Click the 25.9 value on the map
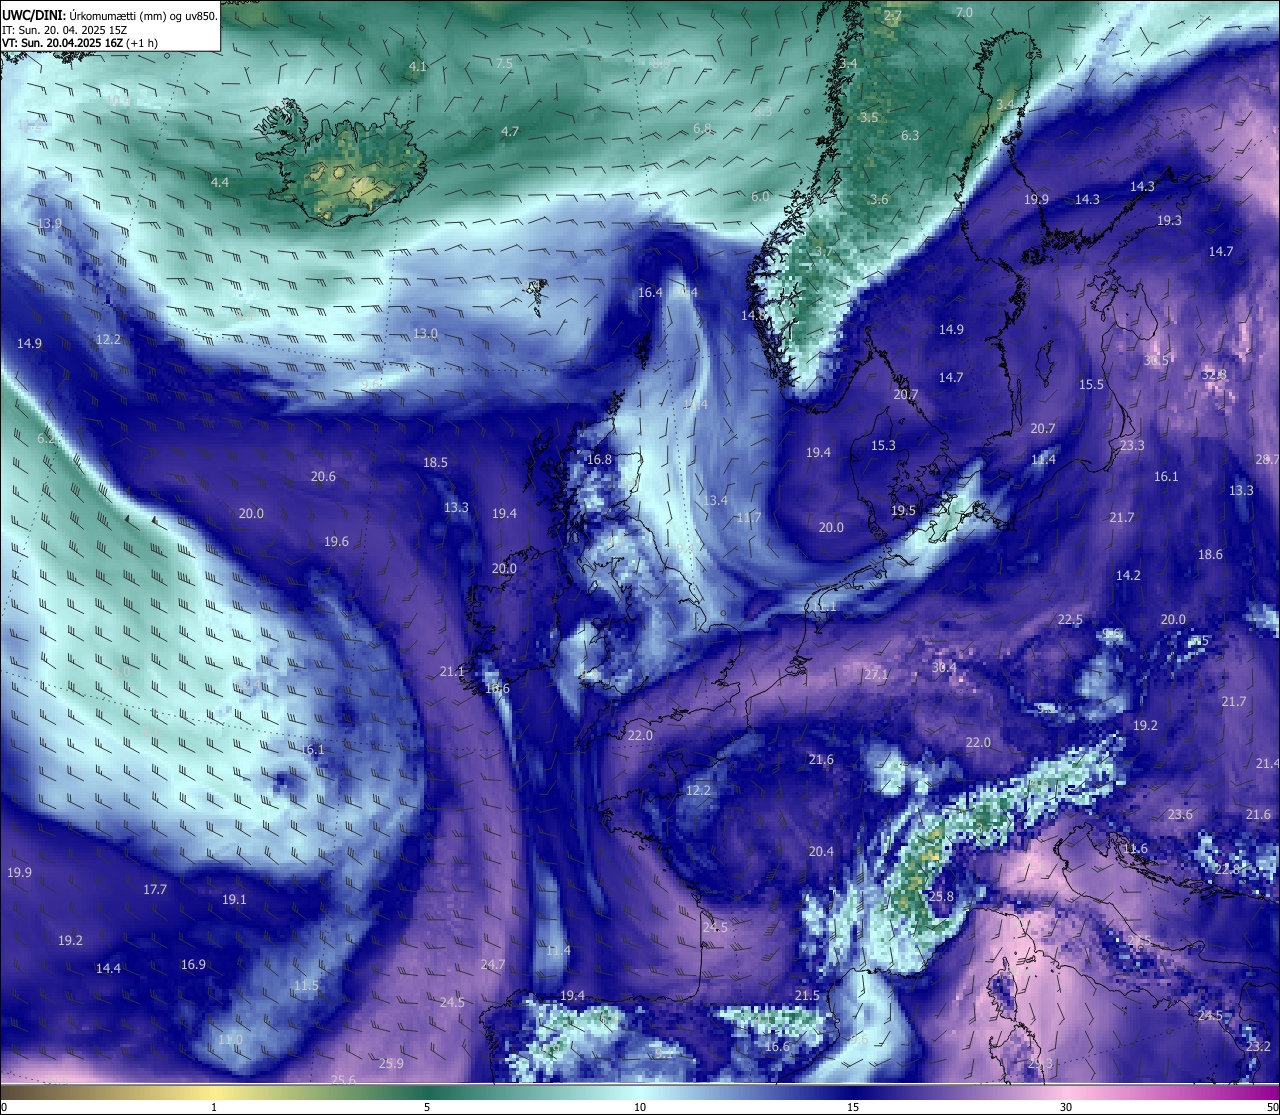Image resolution: width=1280 pixels, height=1115 pixels. 391,1064
